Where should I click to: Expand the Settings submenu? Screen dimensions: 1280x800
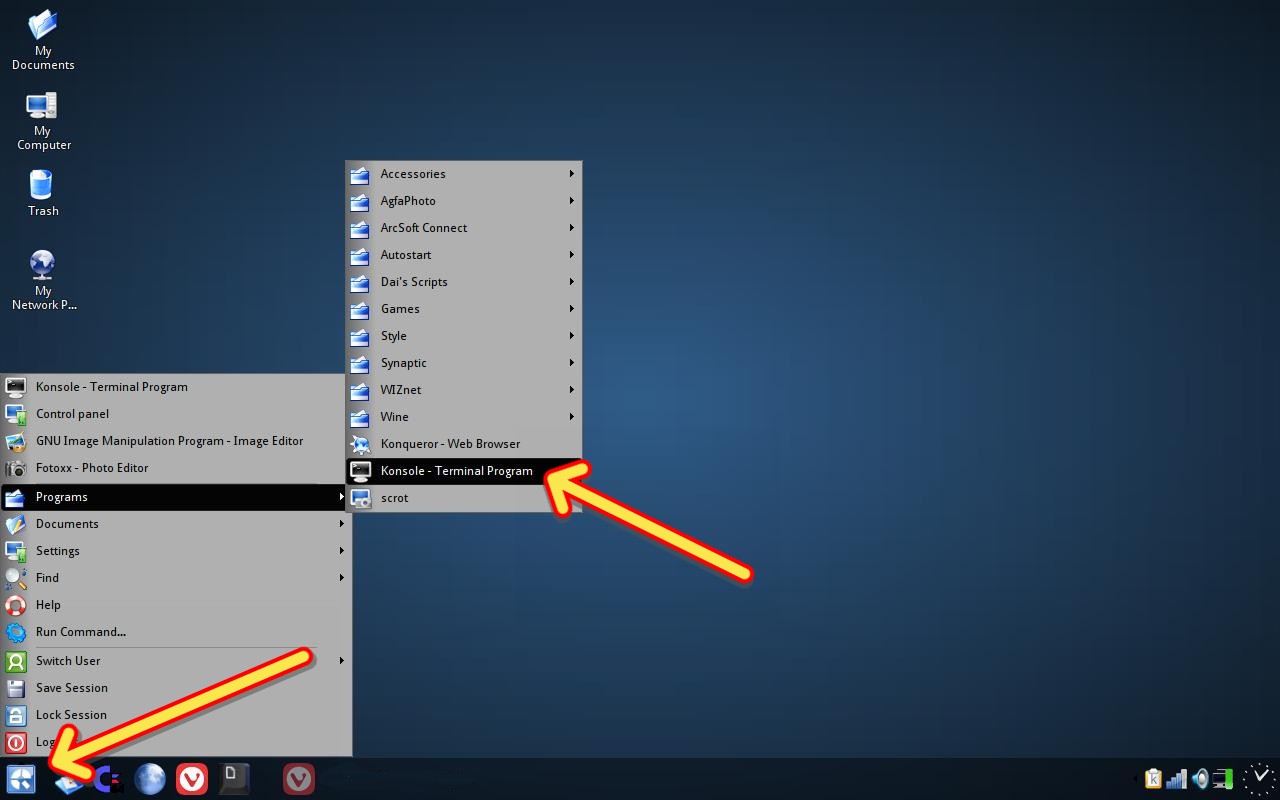176,551
